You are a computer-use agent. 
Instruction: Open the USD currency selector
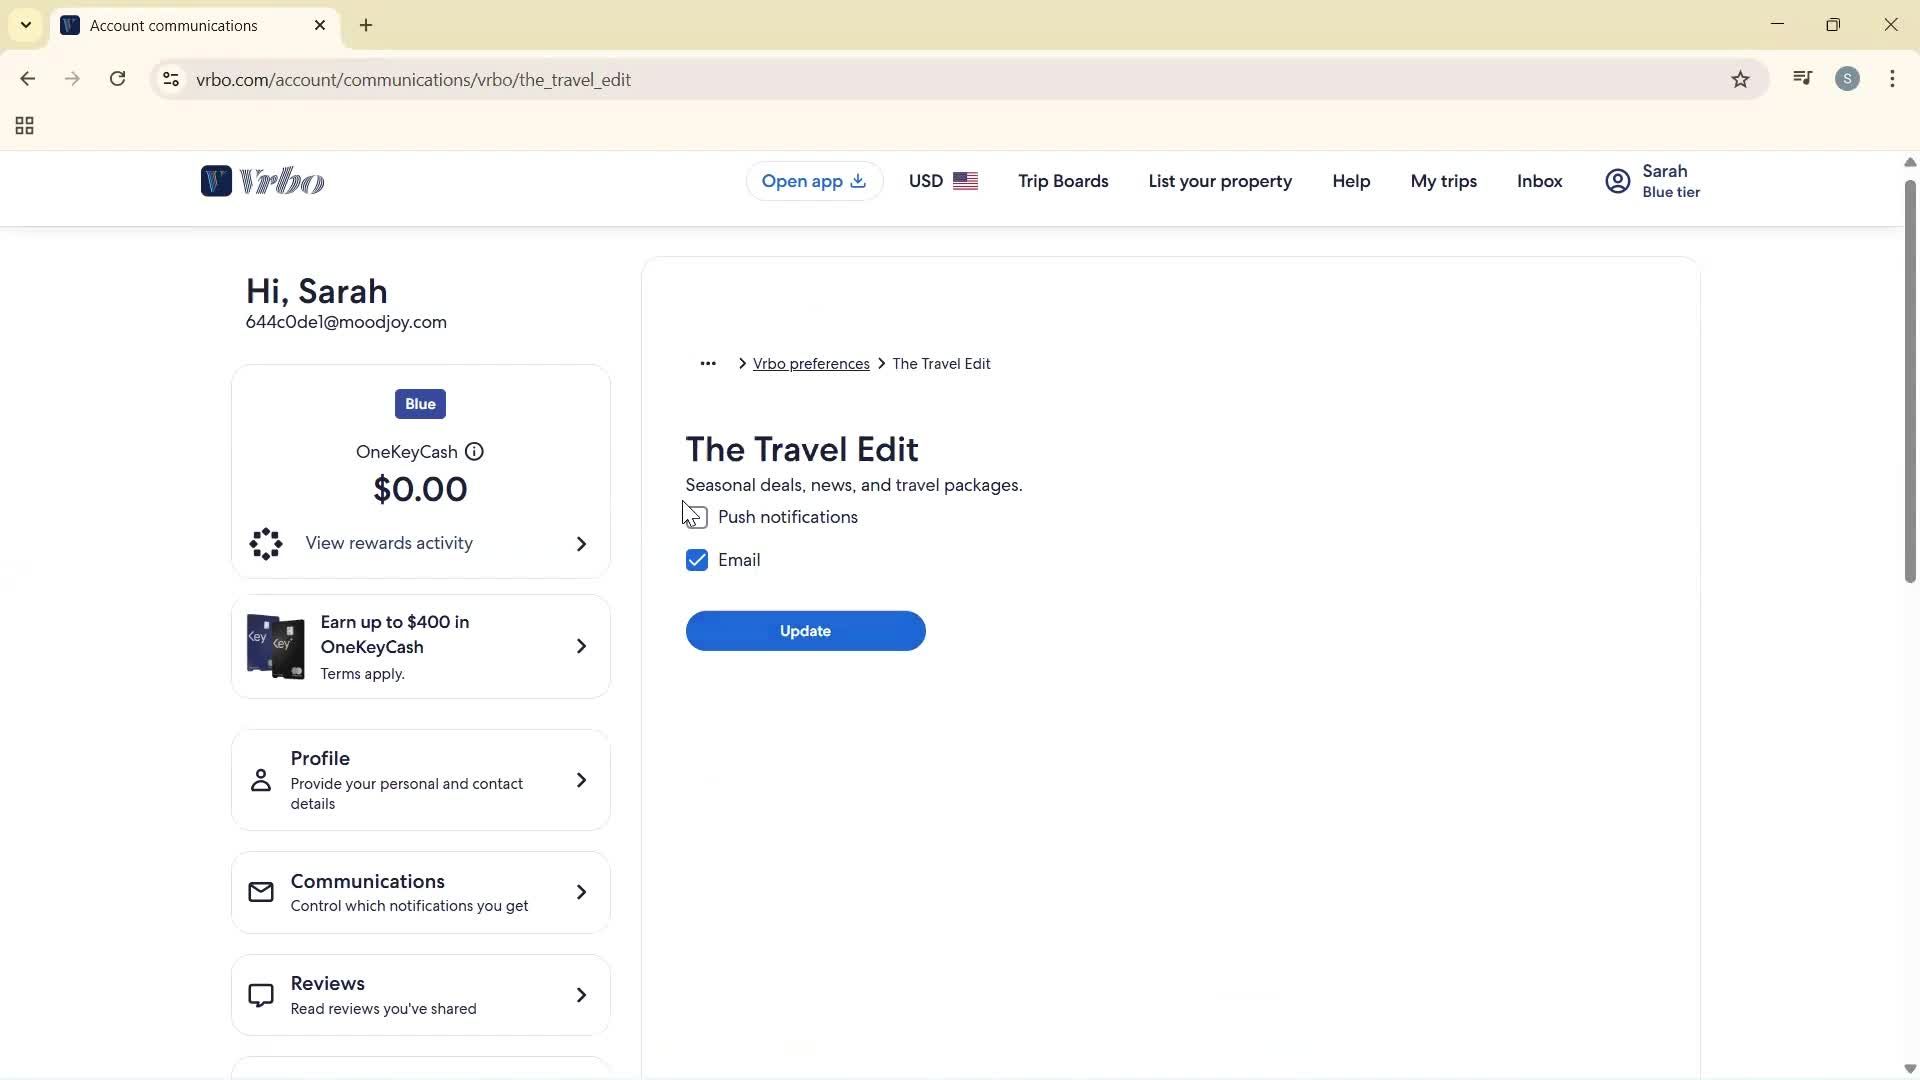(x=942, y=181)
